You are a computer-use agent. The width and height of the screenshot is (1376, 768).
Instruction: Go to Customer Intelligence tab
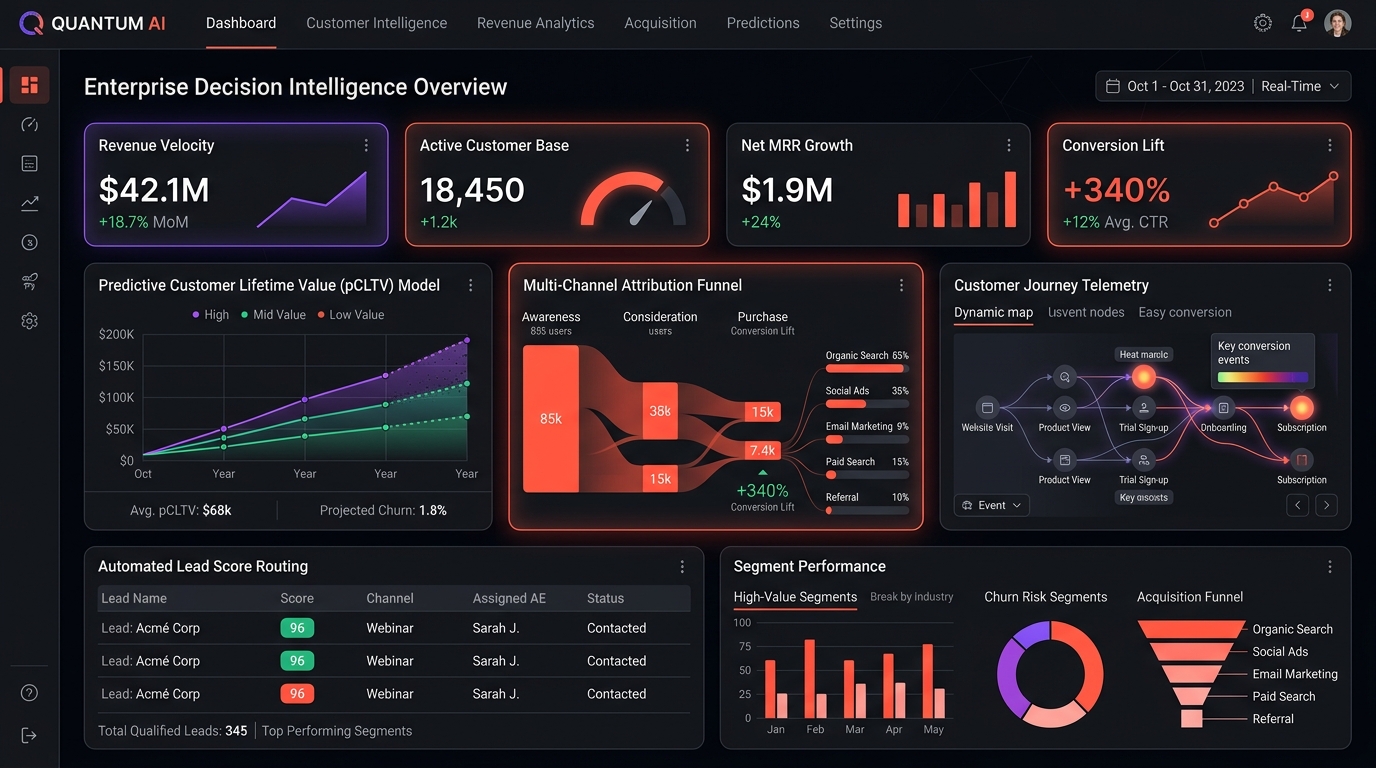pos(376,23)
